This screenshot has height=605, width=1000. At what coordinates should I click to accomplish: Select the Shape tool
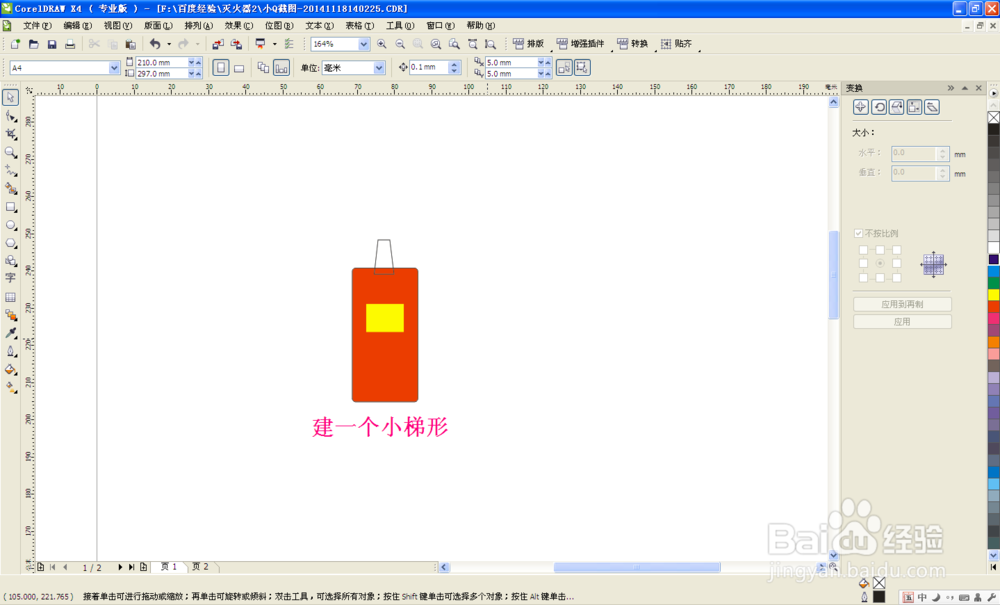[x=11, y=114]
